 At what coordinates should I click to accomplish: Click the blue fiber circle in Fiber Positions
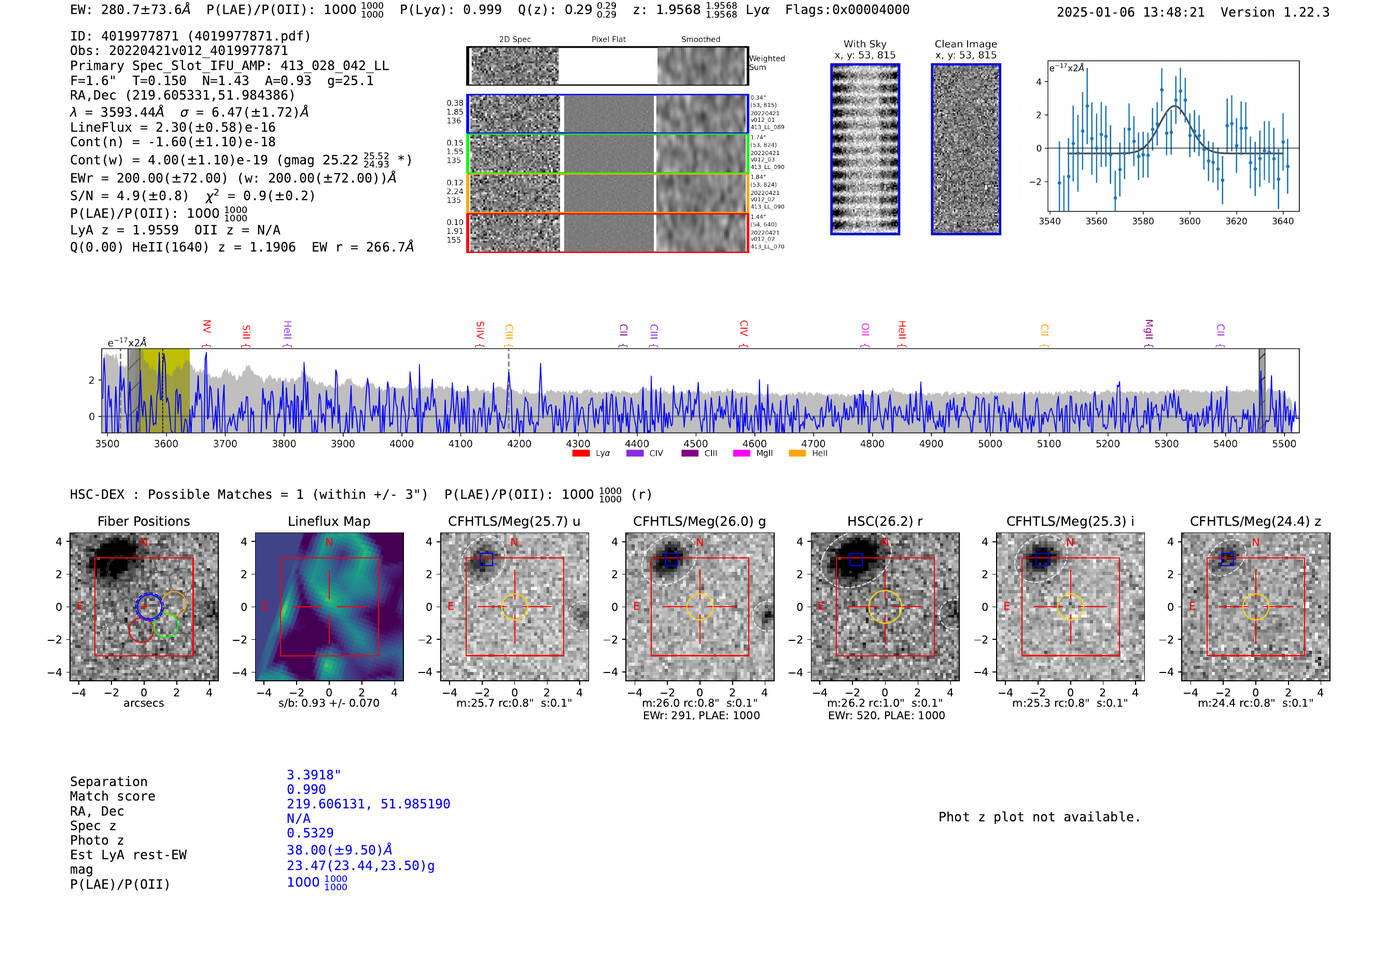(x=149, y=606)
